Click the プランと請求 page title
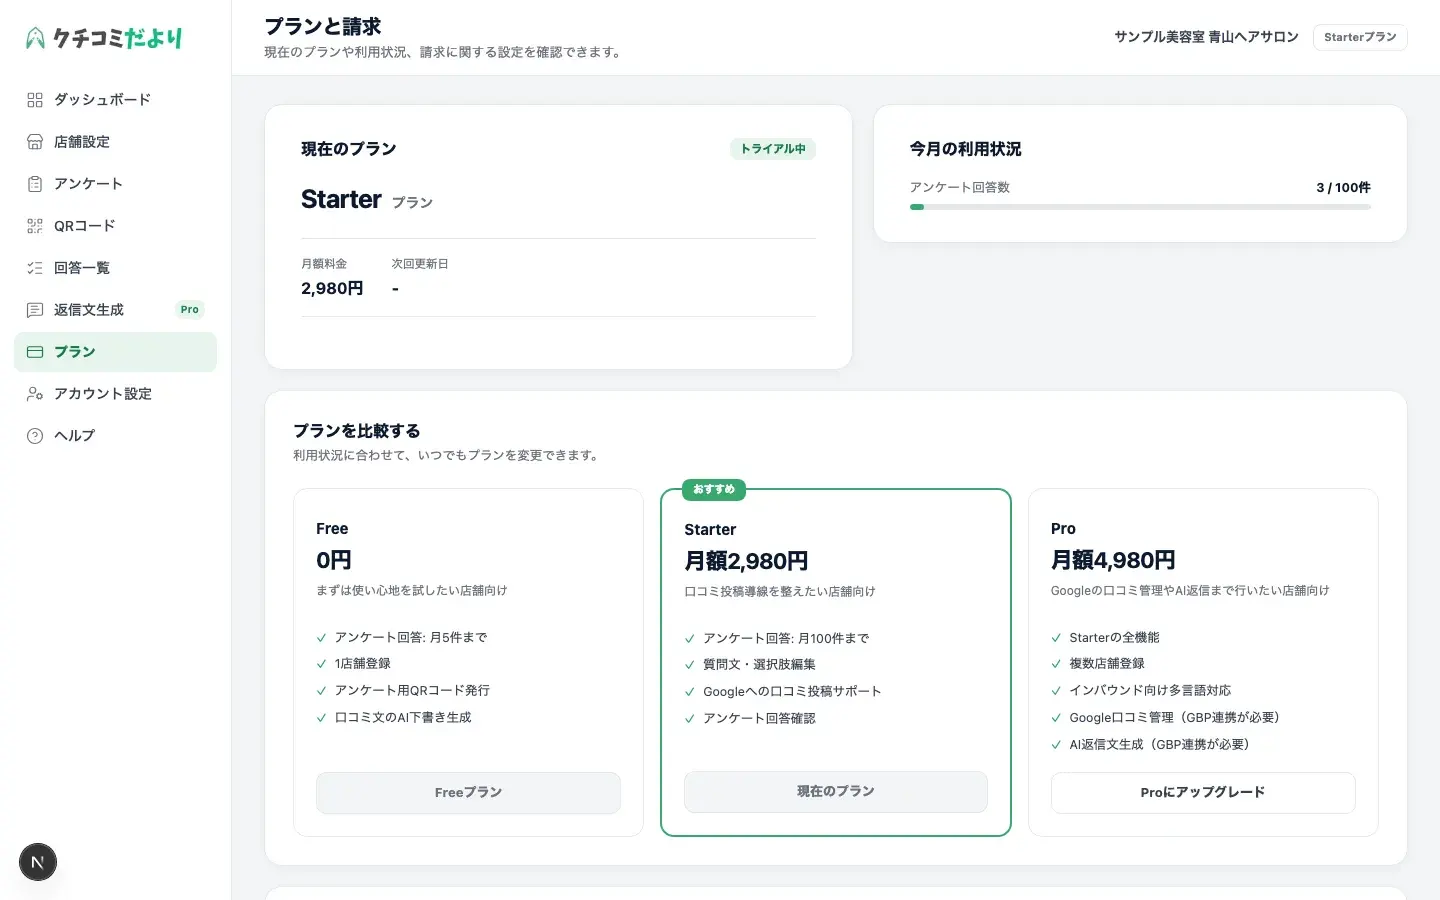 click(323, 27)
